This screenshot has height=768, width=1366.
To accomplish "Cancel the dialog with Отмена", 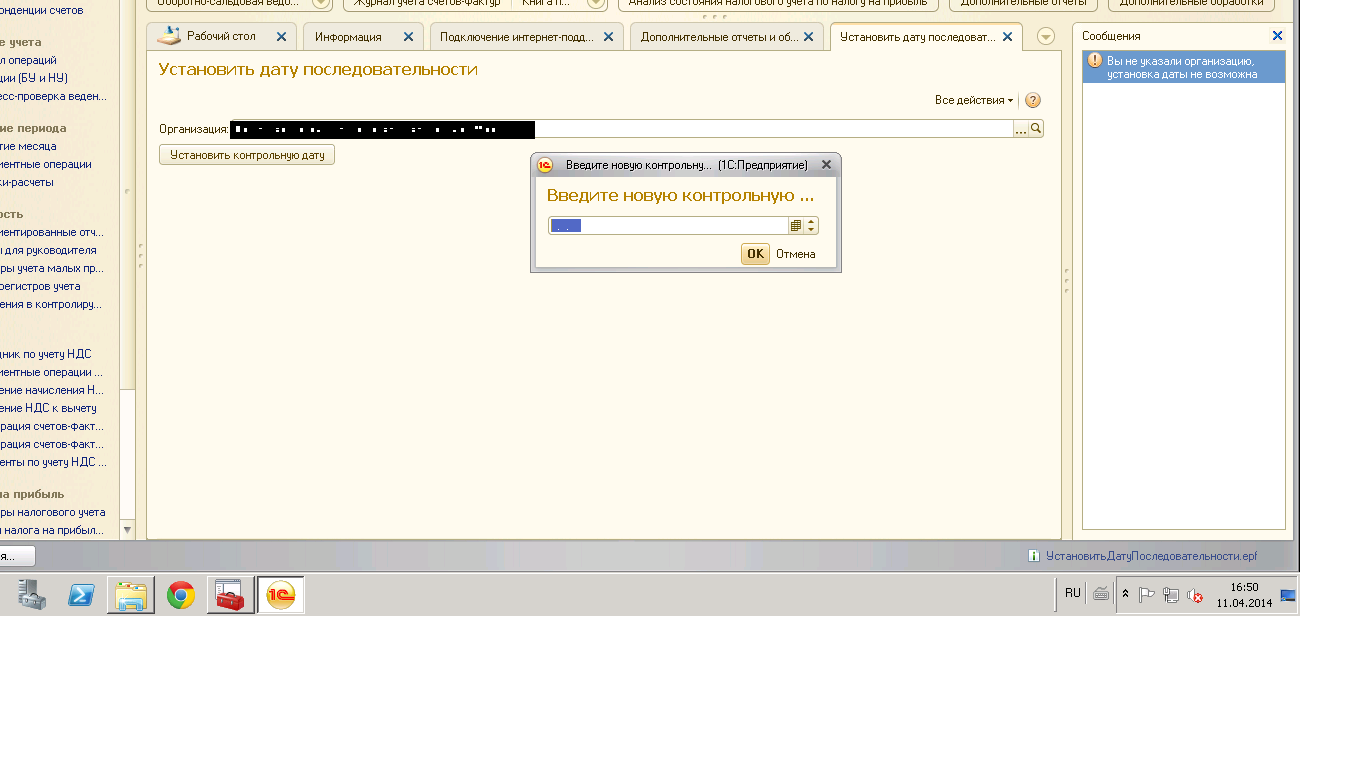I will coord(796,254).
